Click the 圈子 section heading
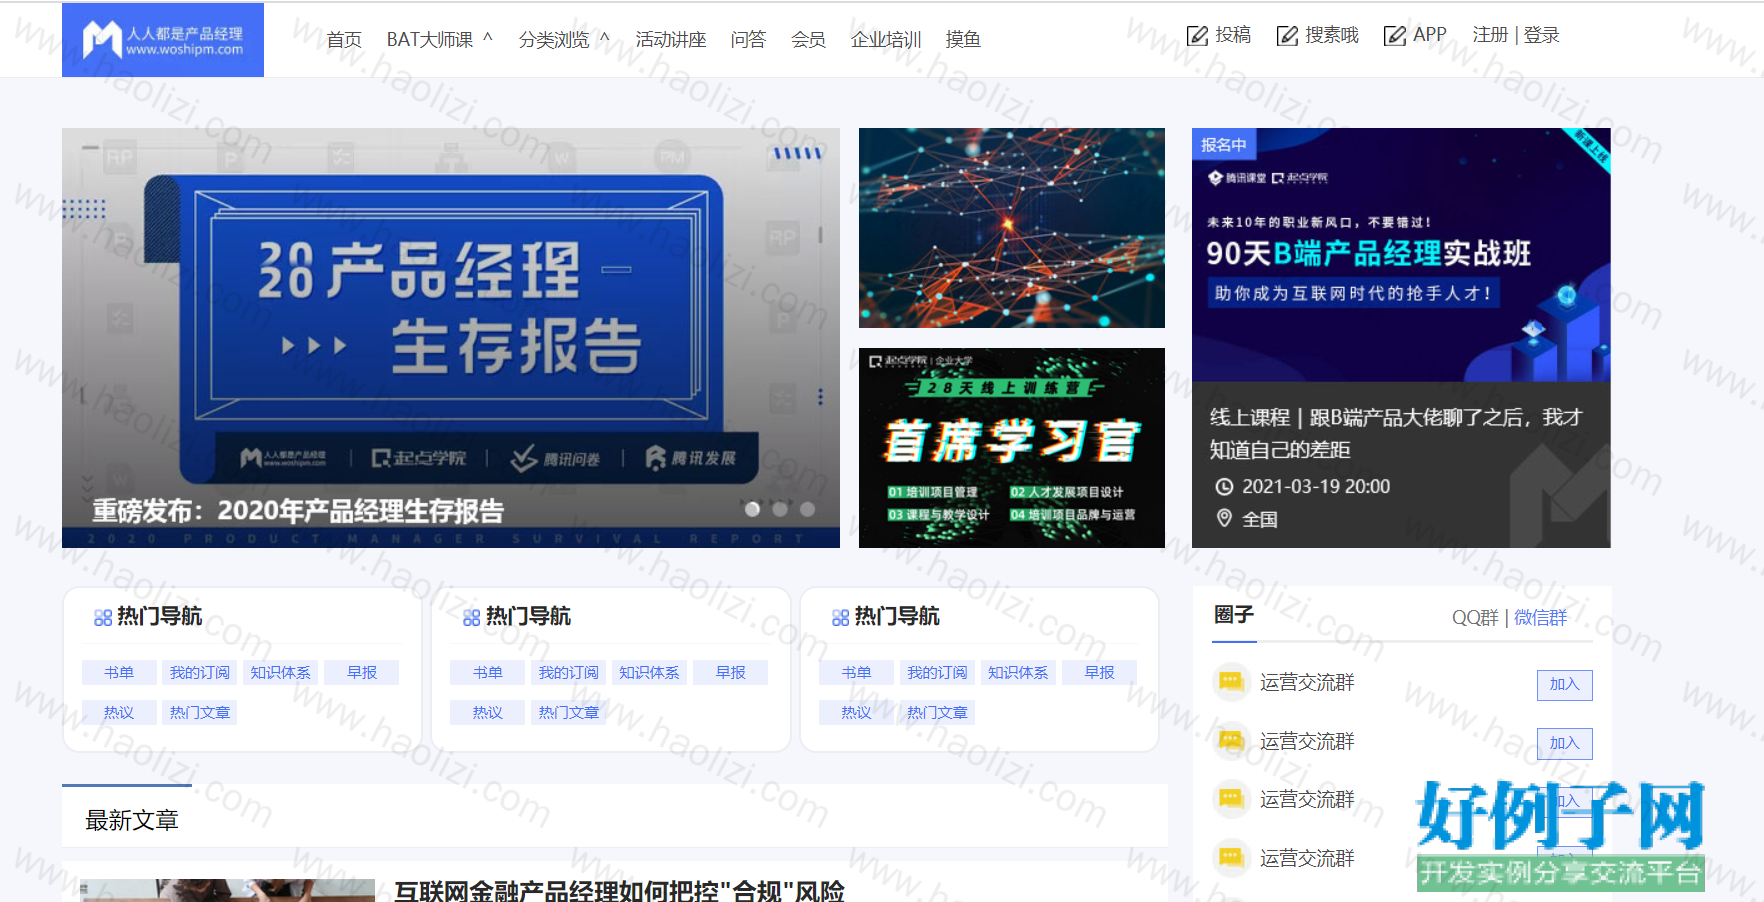The image size is (1764, 902). pyautogui.click(x=1234, y=614)
